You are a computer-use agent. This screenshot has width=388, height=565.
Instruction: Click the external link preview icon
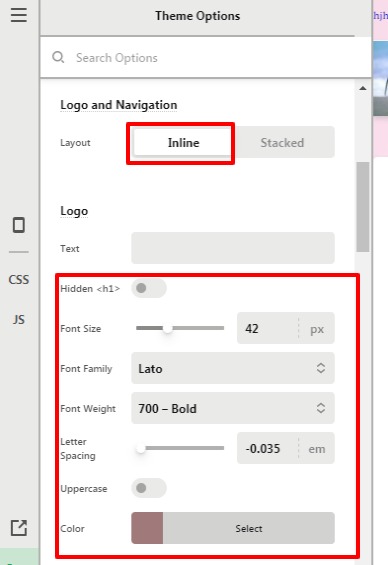[x=19, y=528]
